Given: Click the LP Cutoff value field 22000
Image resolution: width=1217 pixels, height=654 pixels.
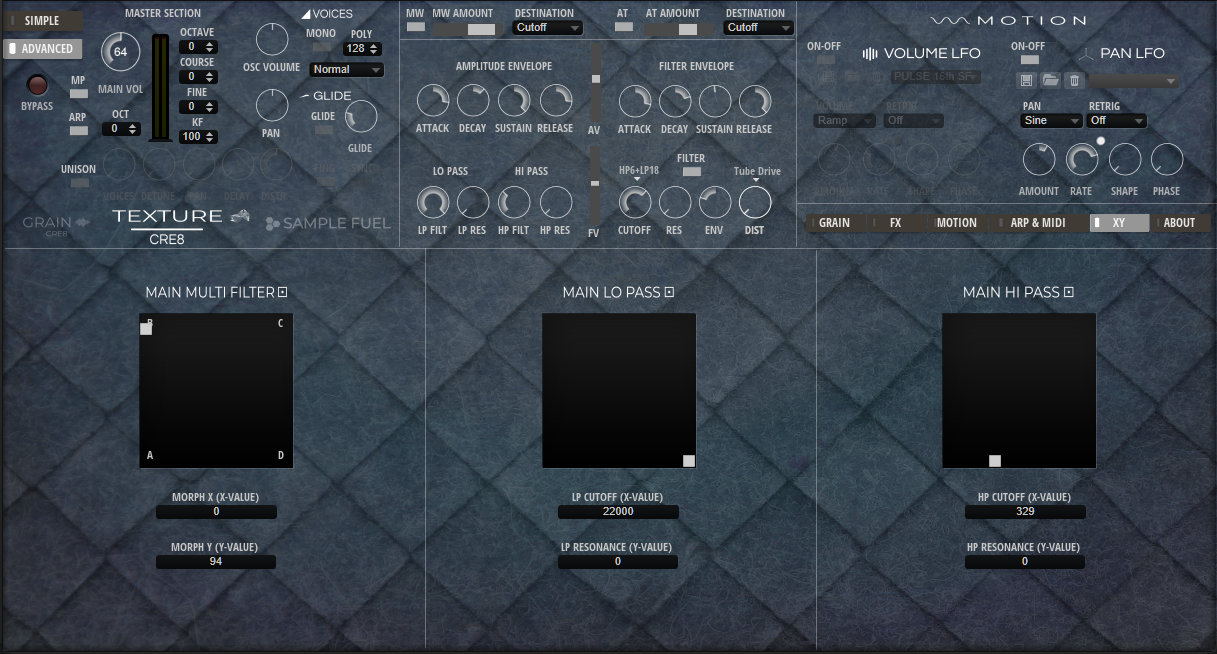Looking at the screenshot, I should point(618,512).
